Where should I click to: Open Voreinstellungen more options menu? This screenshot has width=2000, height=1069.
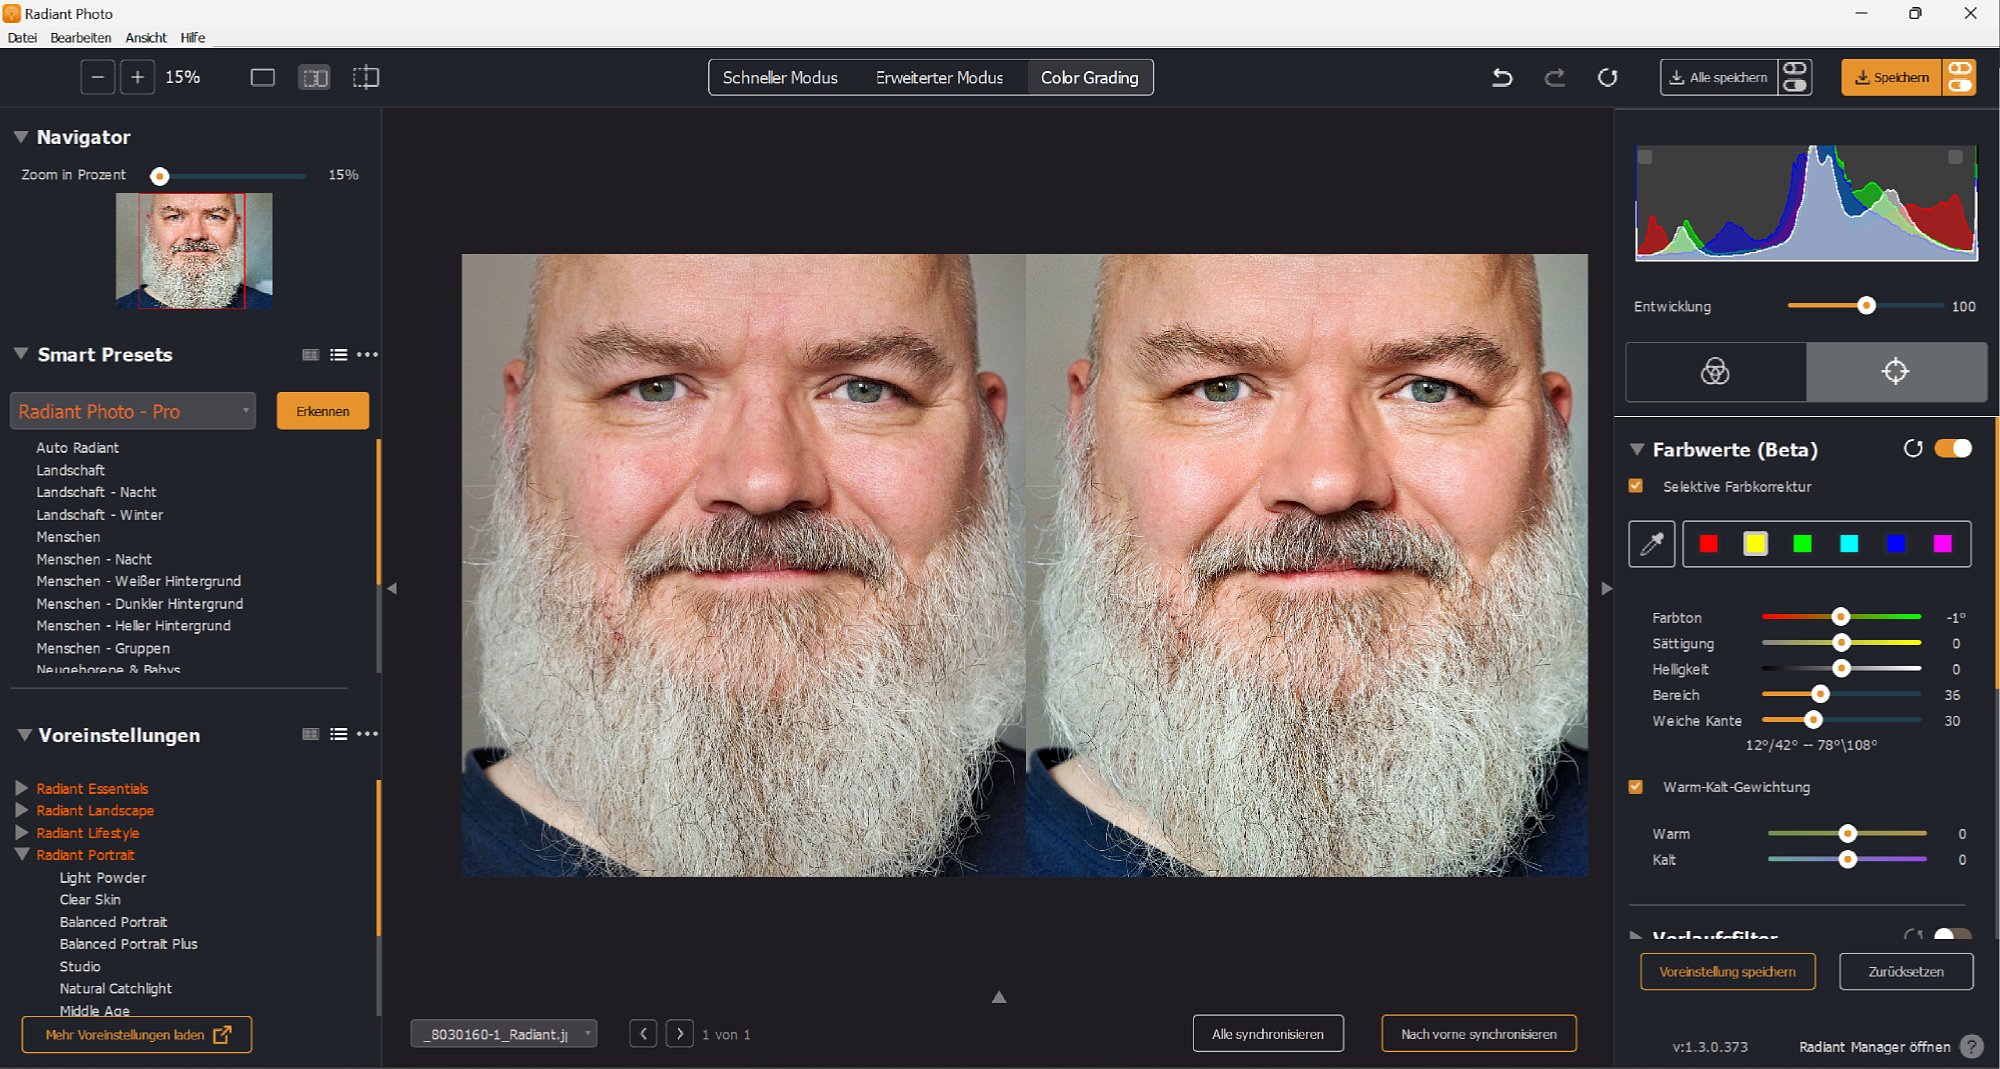pos(368,734)
